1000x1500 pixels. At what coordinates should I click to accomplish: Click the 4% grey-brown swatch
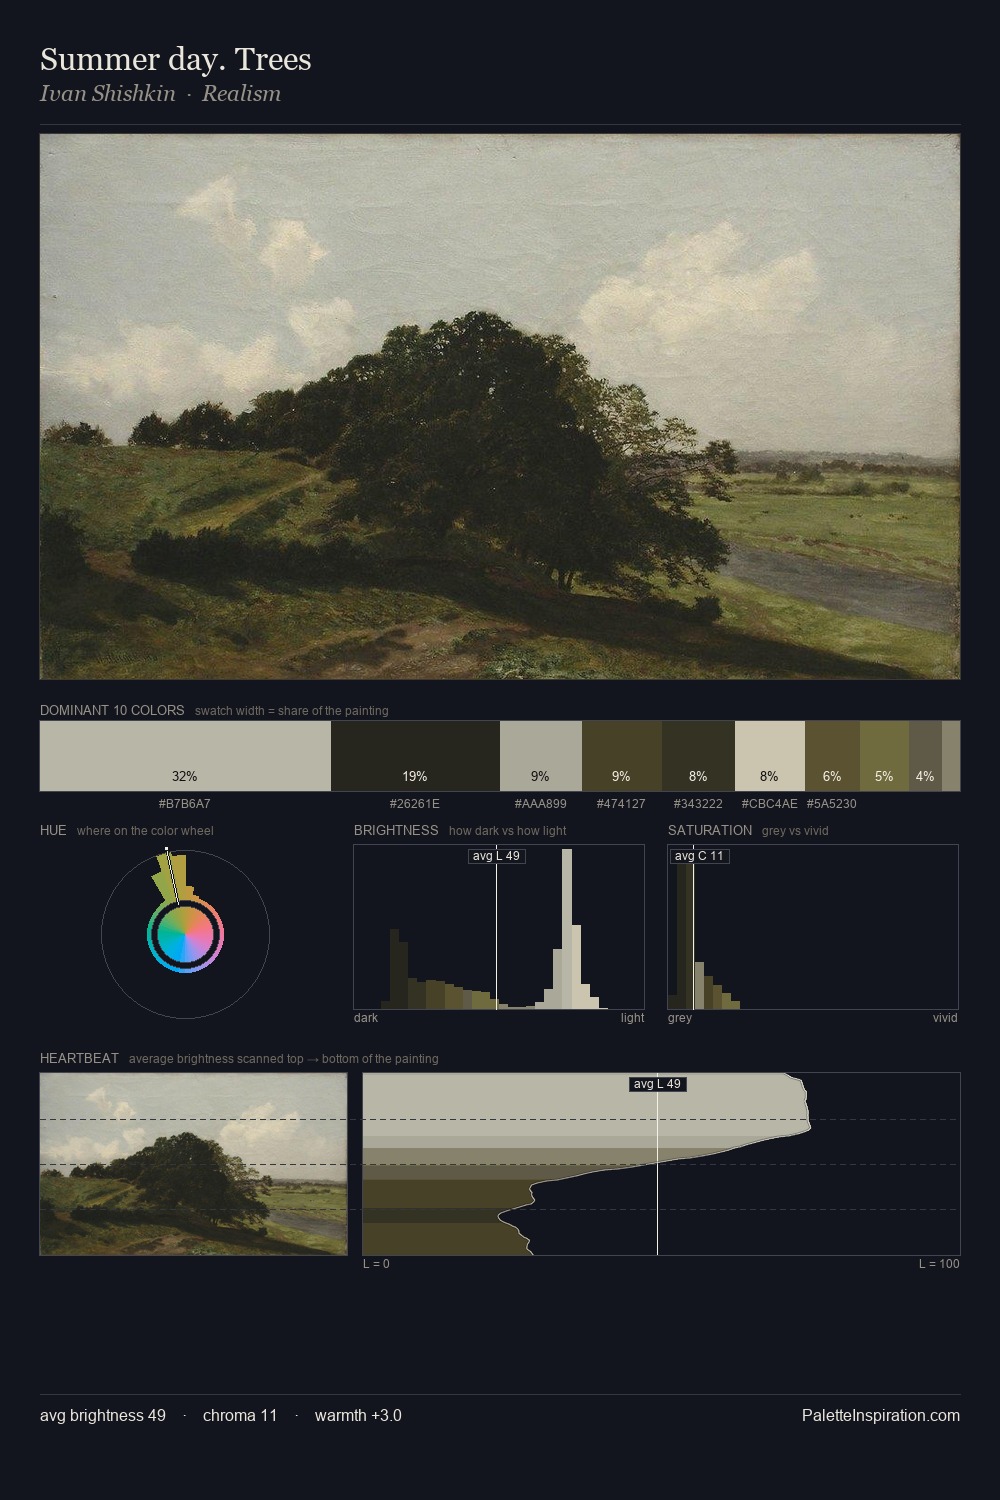point(925,756)
